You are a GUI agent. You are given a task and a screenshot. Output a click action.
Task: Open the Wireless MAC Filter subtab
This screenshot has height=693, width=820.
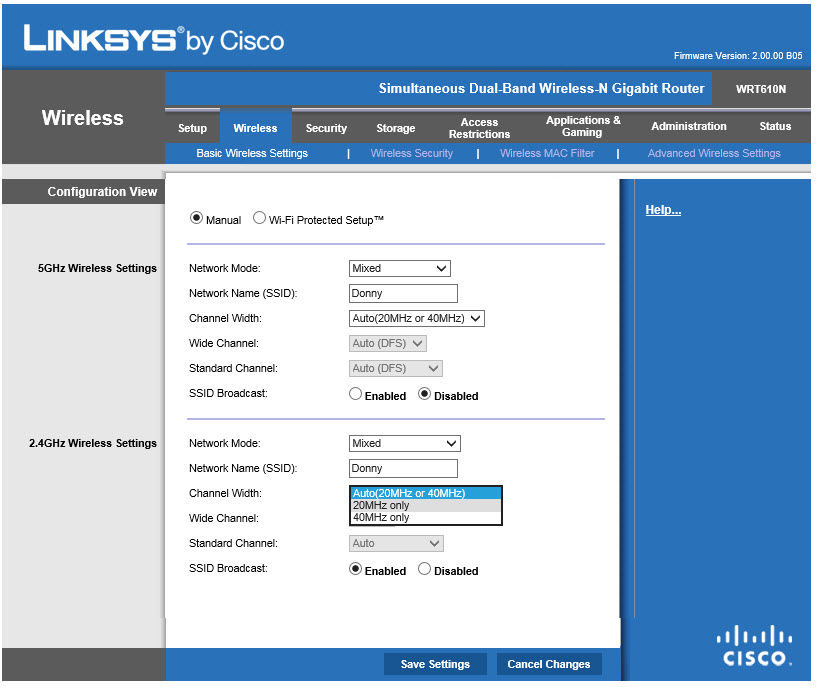(546, 153)
